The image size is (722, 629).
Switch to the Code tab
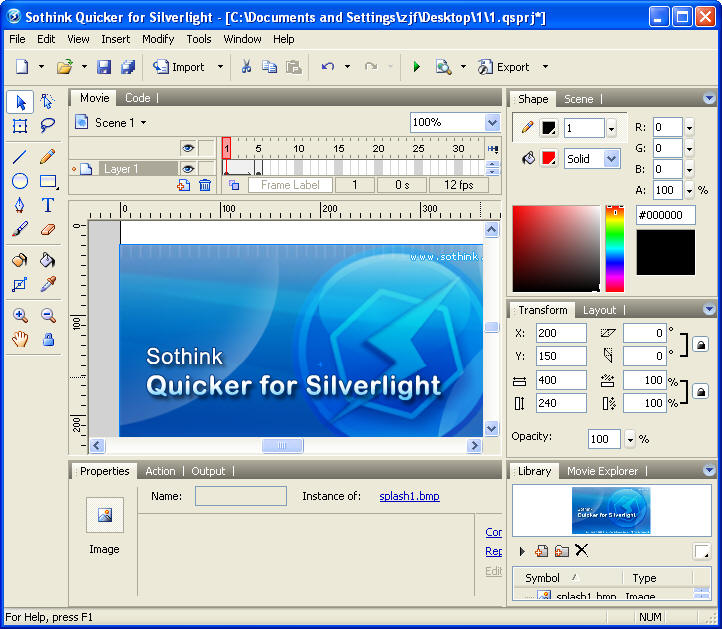[x=138, y=98]
